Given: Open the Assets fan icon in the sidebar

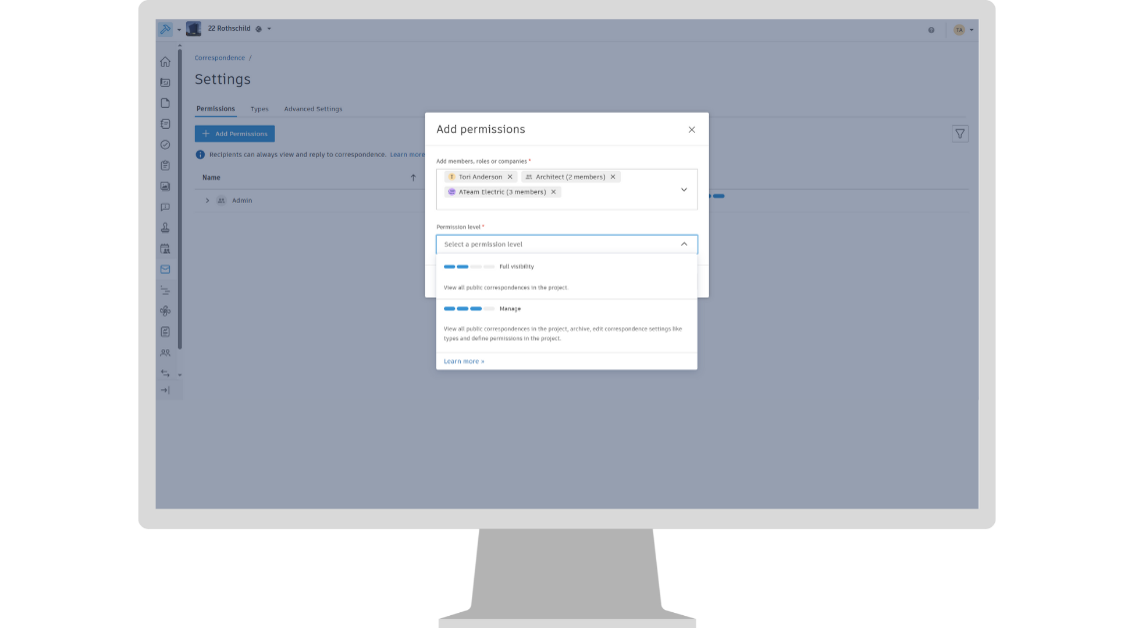Looking at the screenshot, I should [165, 311].
